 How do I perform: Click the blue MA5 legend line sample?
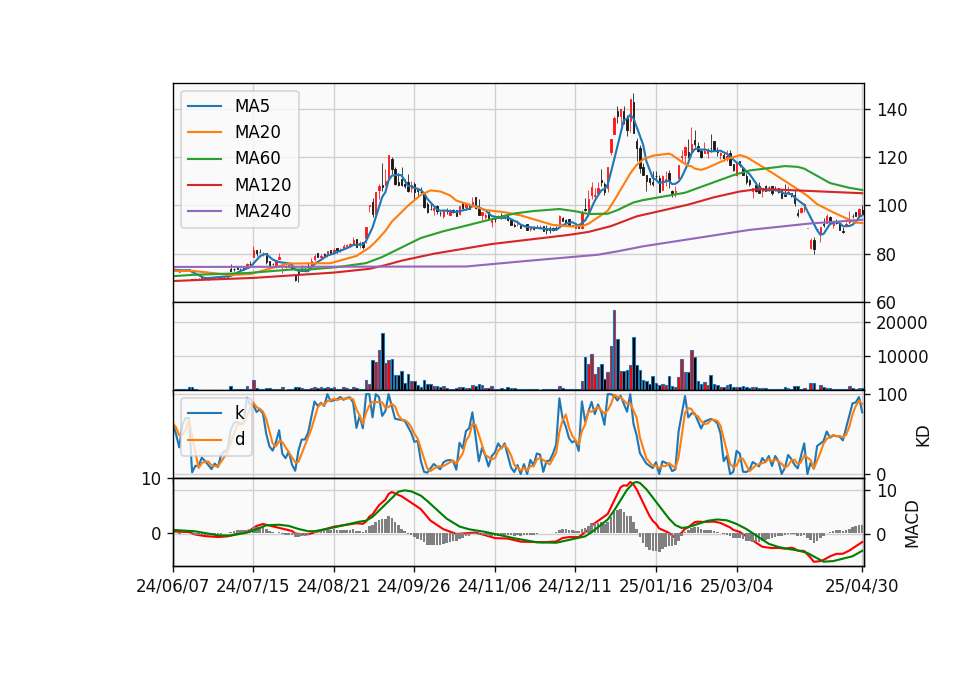coord(205,106)
